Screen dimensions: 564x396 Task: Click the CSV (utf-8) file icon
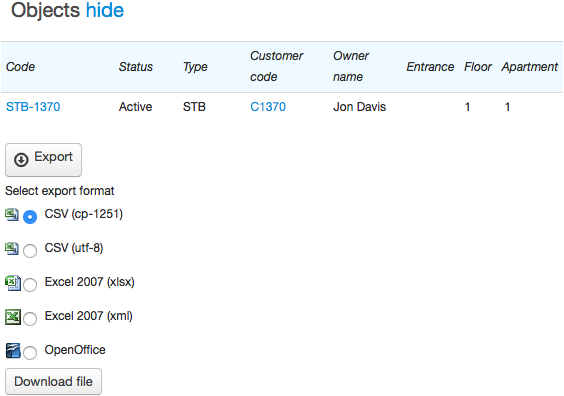point(12,248)
